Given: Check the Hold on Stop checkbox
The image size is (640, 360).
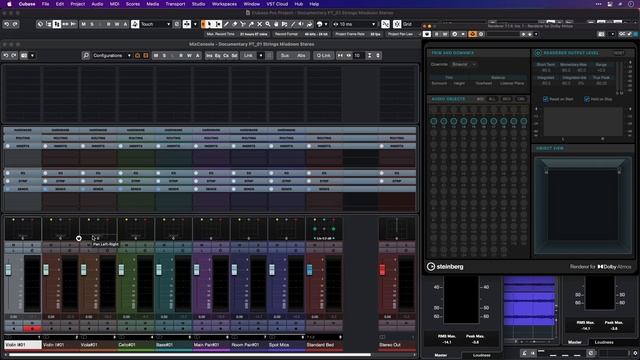Looking at the screenshot, I should 587,99.
